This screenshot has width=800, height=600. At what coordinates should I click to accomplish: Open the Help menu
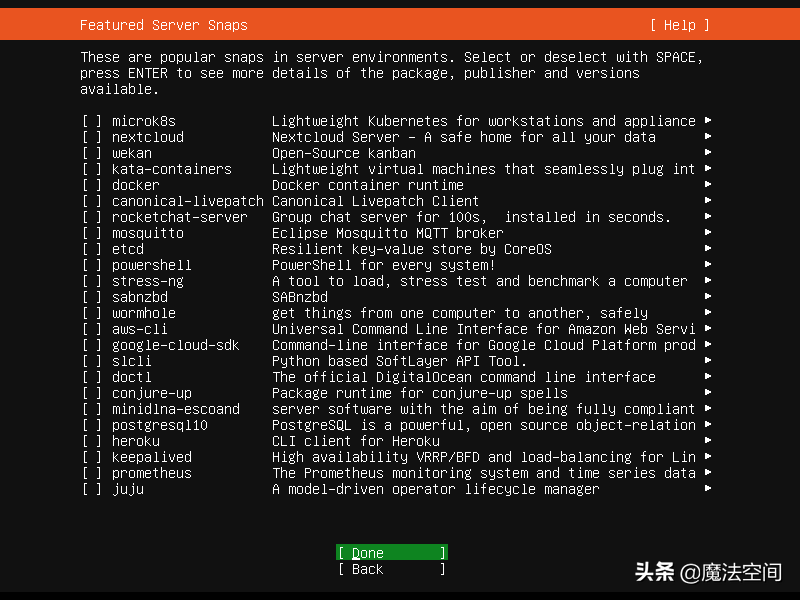click(x=680, y=25)
